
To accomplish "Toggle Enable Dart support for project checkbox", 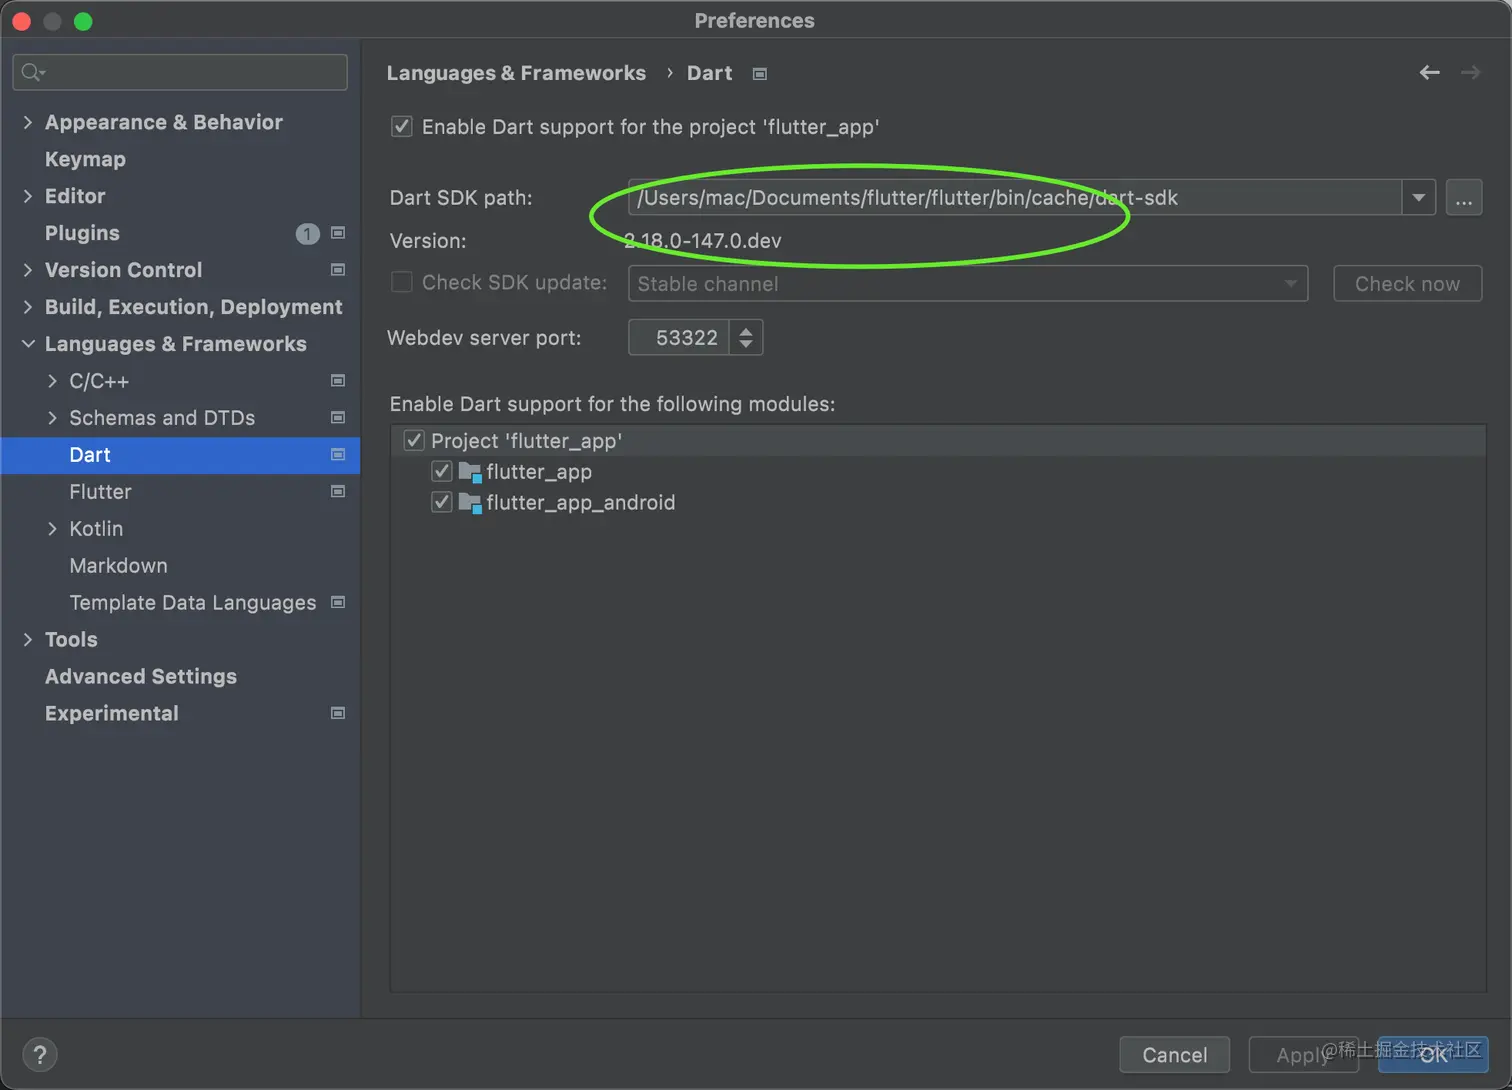I will (x=402, y=127).
